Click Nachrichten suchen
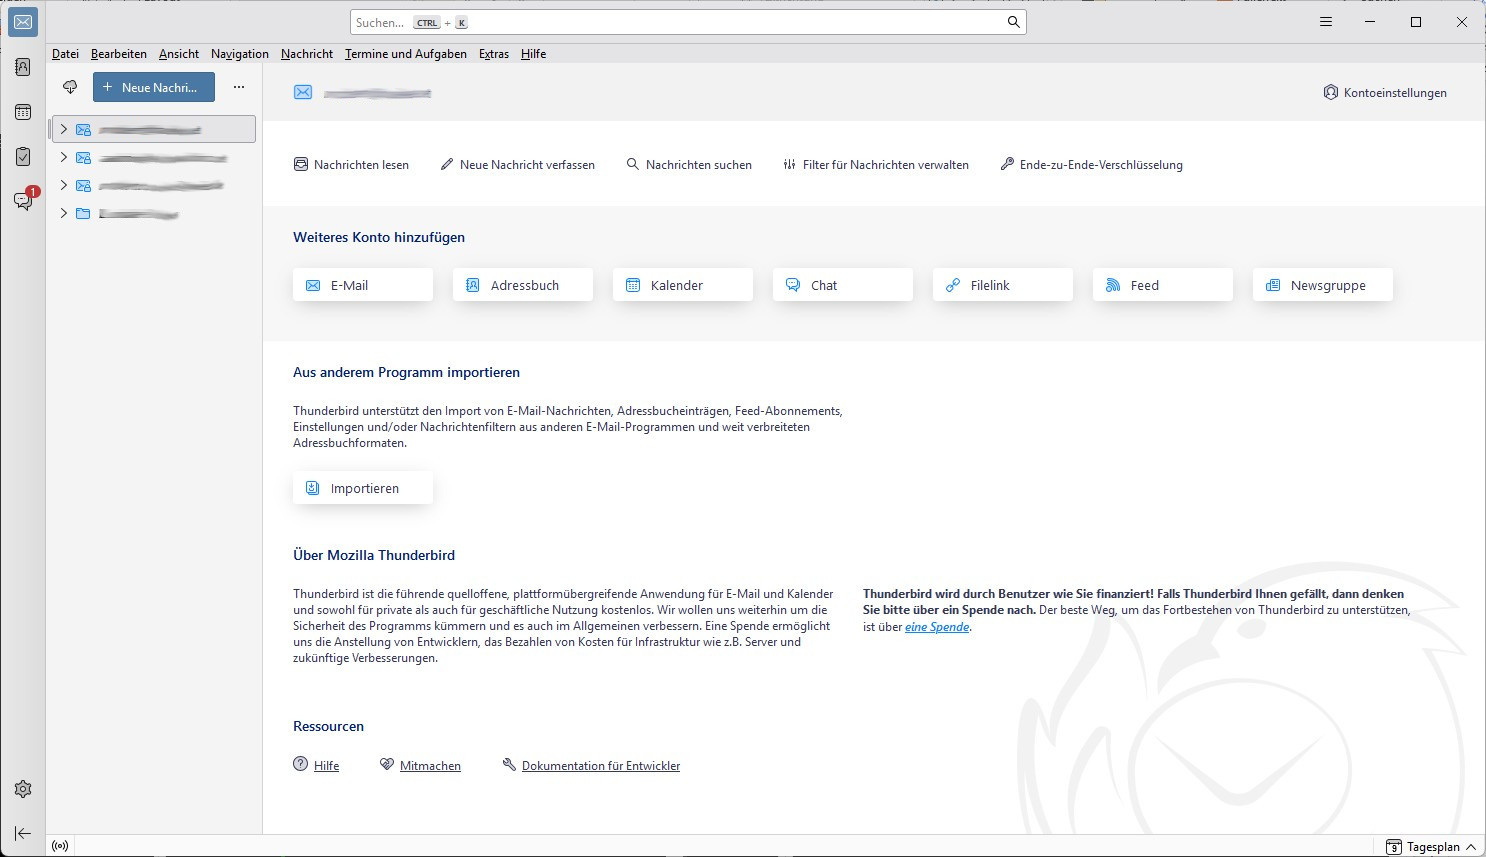The height and width of the screenshot is (857, 1486). coord(689,165)
